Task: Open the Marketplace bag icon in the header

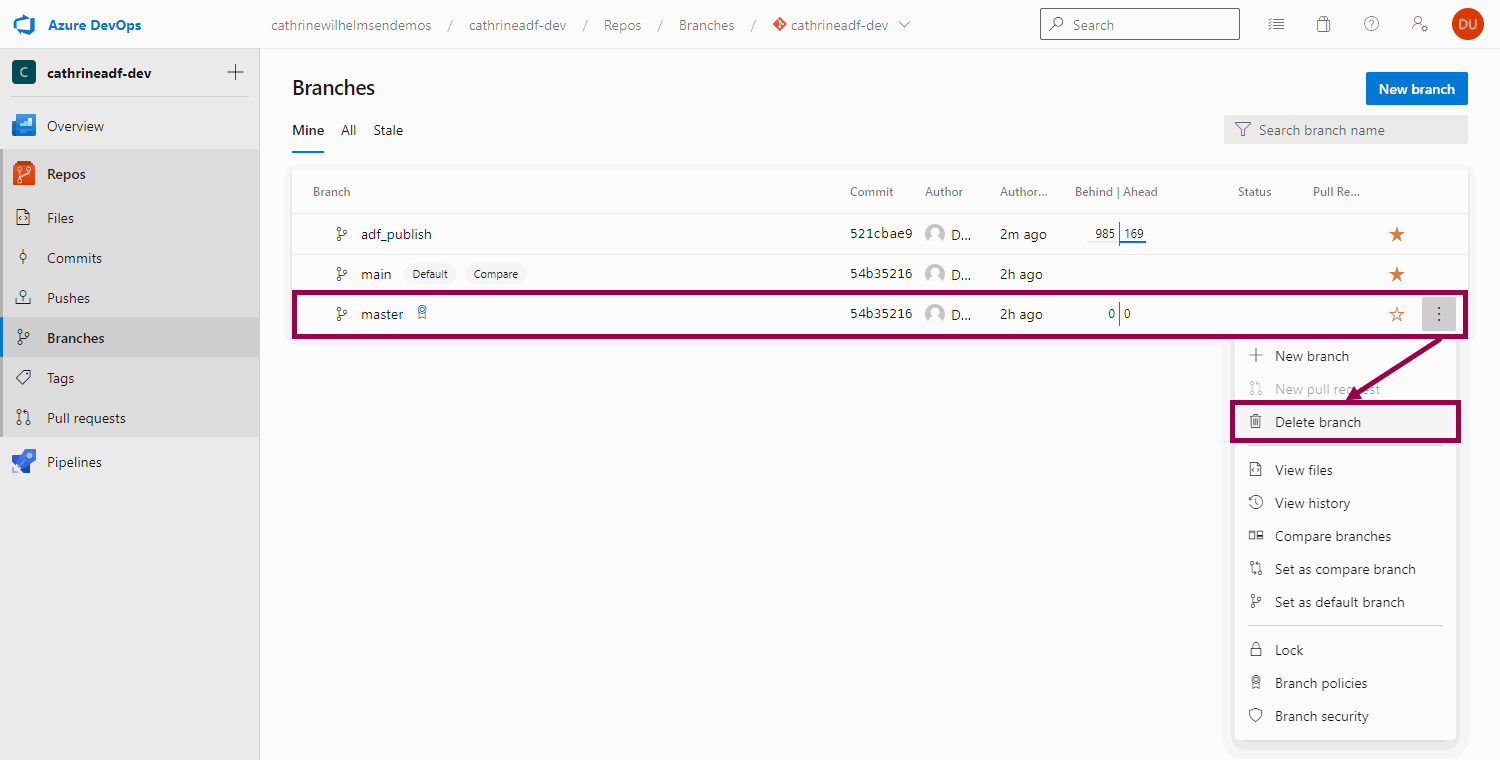Action: (1323, 23)
